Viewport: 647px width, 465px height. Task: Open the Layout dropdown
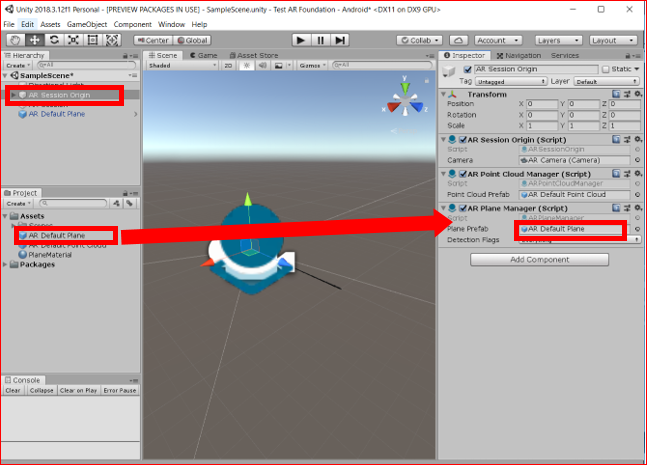(x=613, y=40)
